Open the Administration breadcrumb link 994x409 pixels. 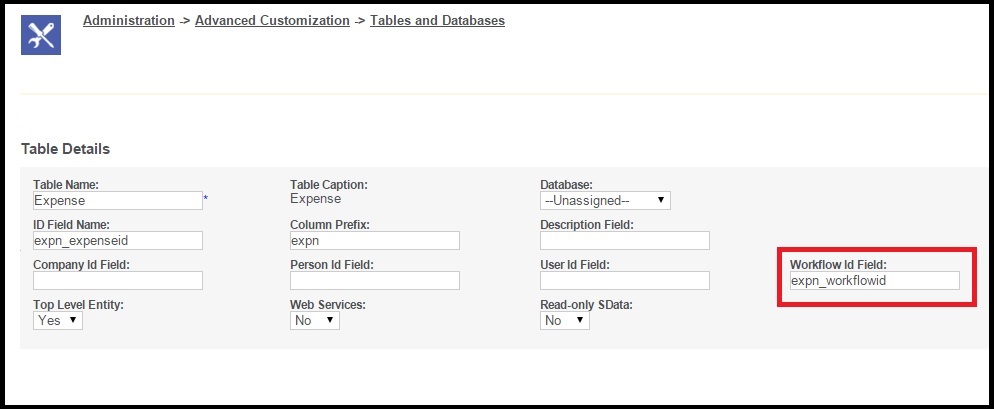coord(128,20)
